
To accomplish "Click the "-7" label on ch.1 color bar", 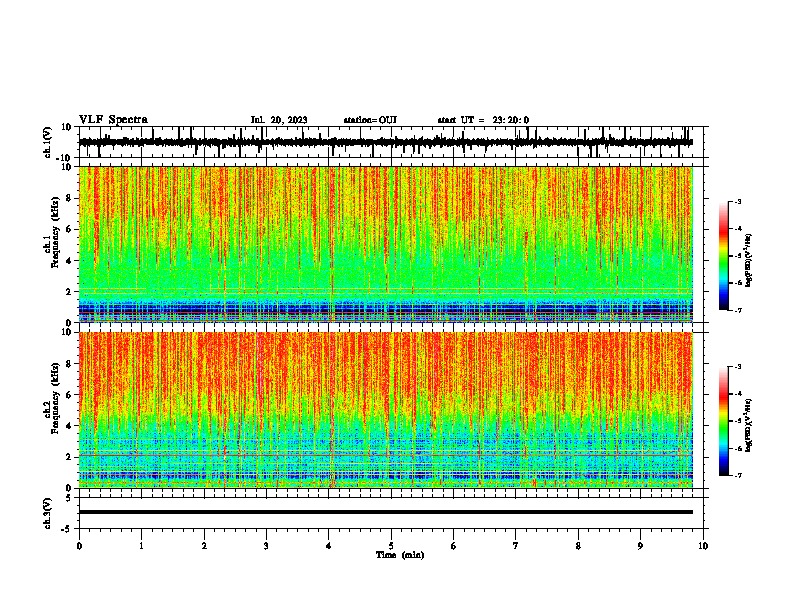I will point(738,310).
